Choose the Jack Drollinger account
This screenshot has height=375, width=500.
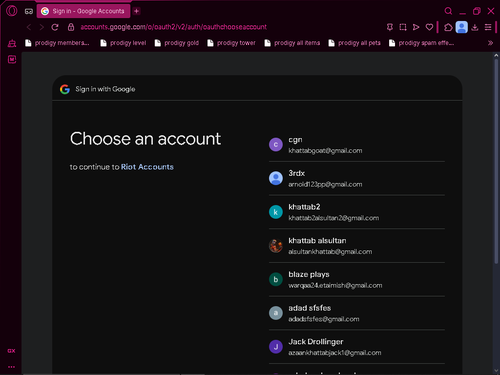pos(357,347)
